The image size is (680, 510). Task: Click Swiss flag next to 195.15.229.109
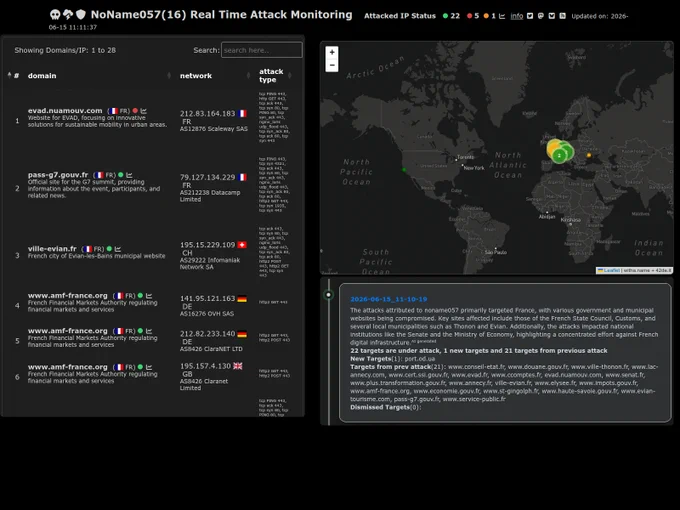pos(242,245)
